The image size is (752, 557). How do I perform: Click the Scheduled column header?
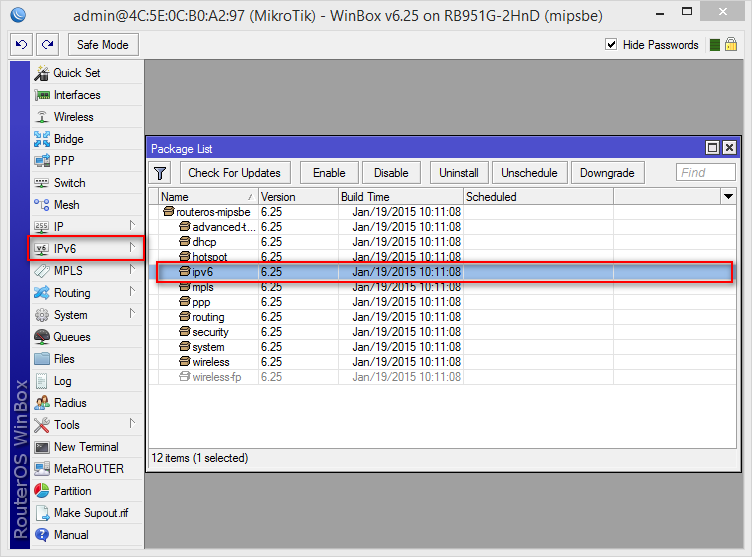(x=539, y=197)
